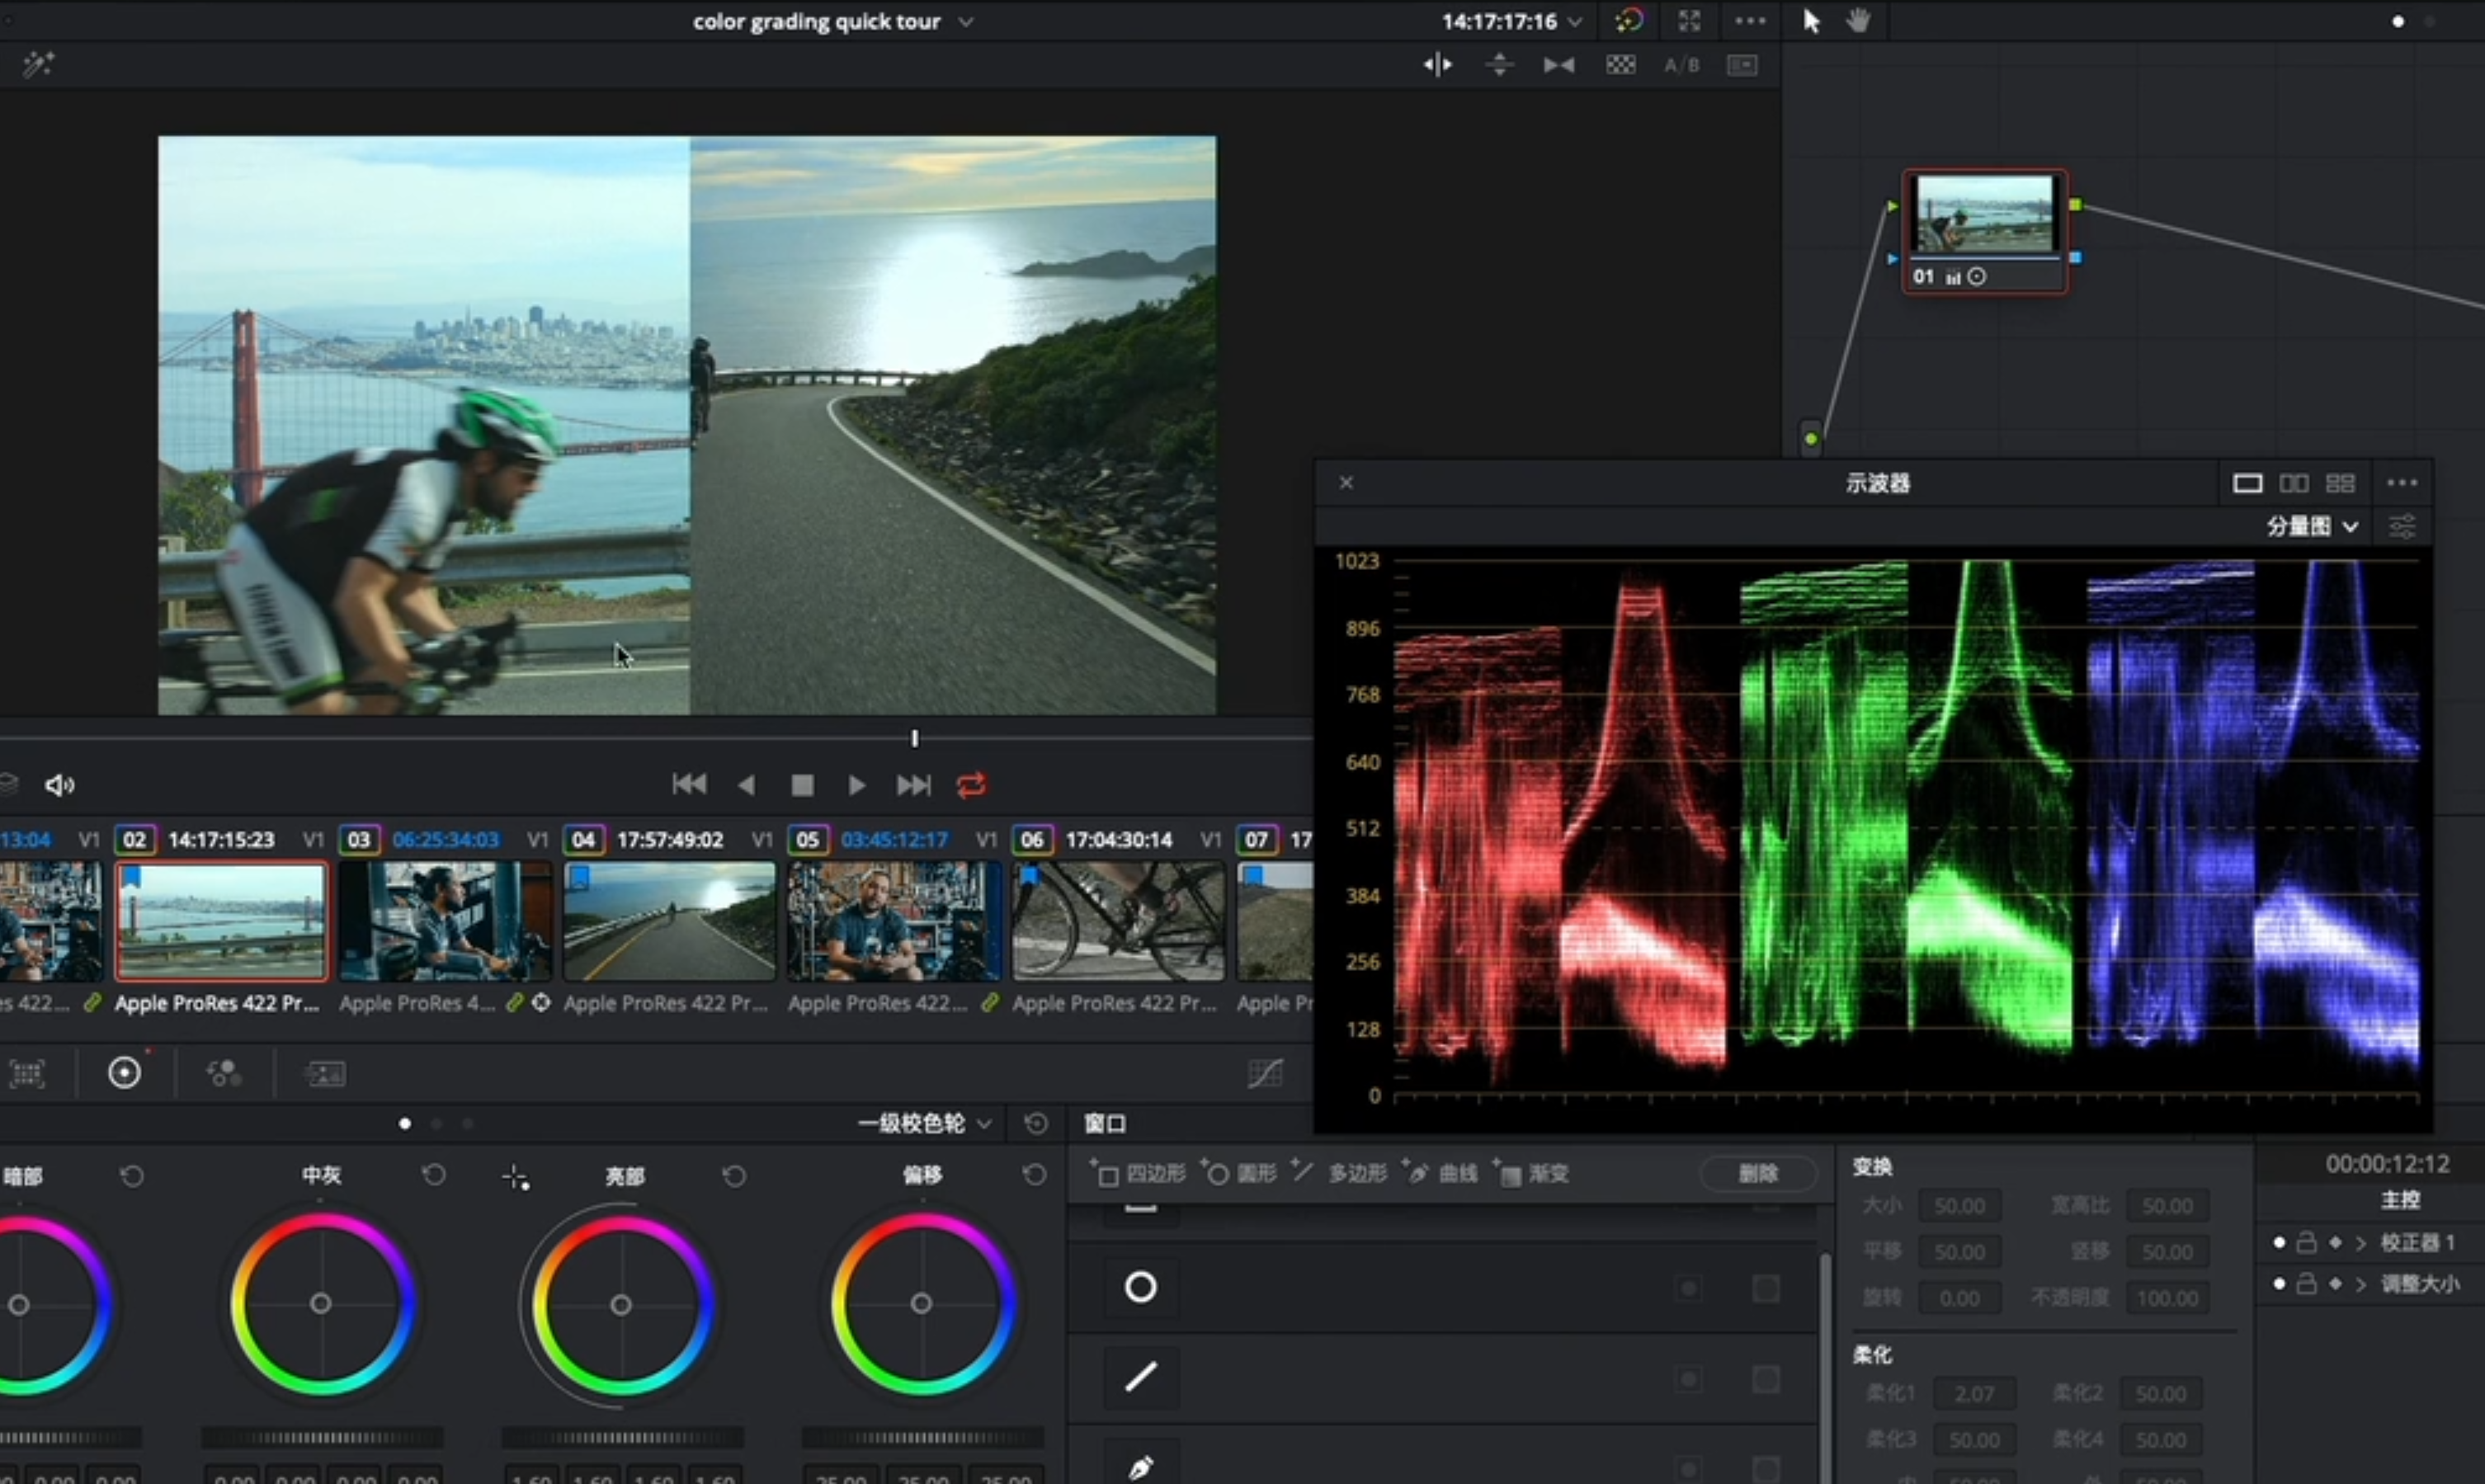Select clip 04 road thumbnail
The image size is (2485, 1484).
point(669,922)
